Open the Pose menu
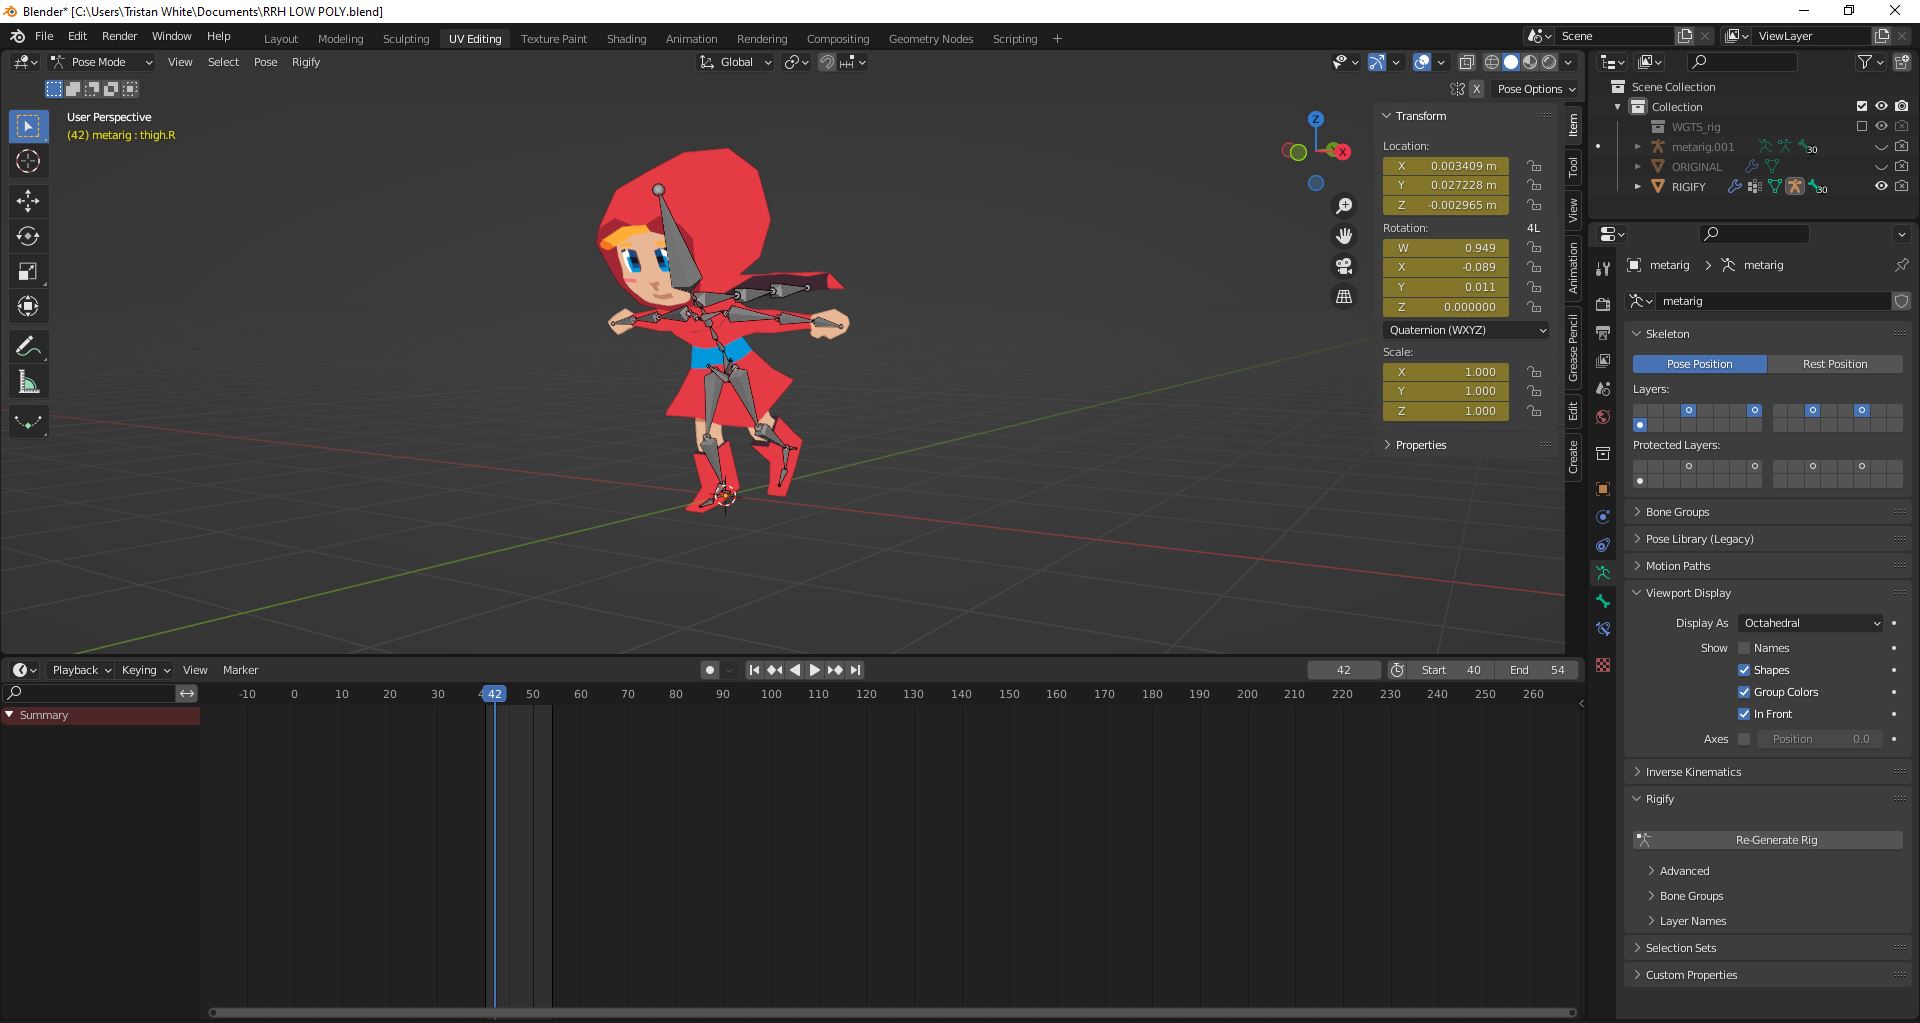Image resolution: width=1920 pixels, height=1023 pixels. [265, 62]
